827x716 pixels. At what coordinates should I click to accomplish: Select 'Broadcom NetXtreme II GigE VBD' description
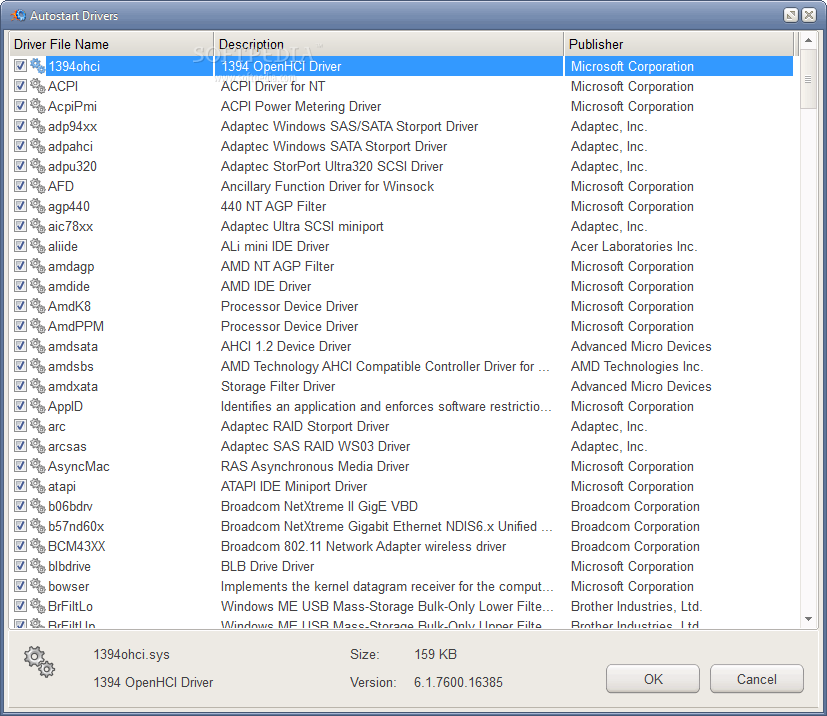(319, 506)
